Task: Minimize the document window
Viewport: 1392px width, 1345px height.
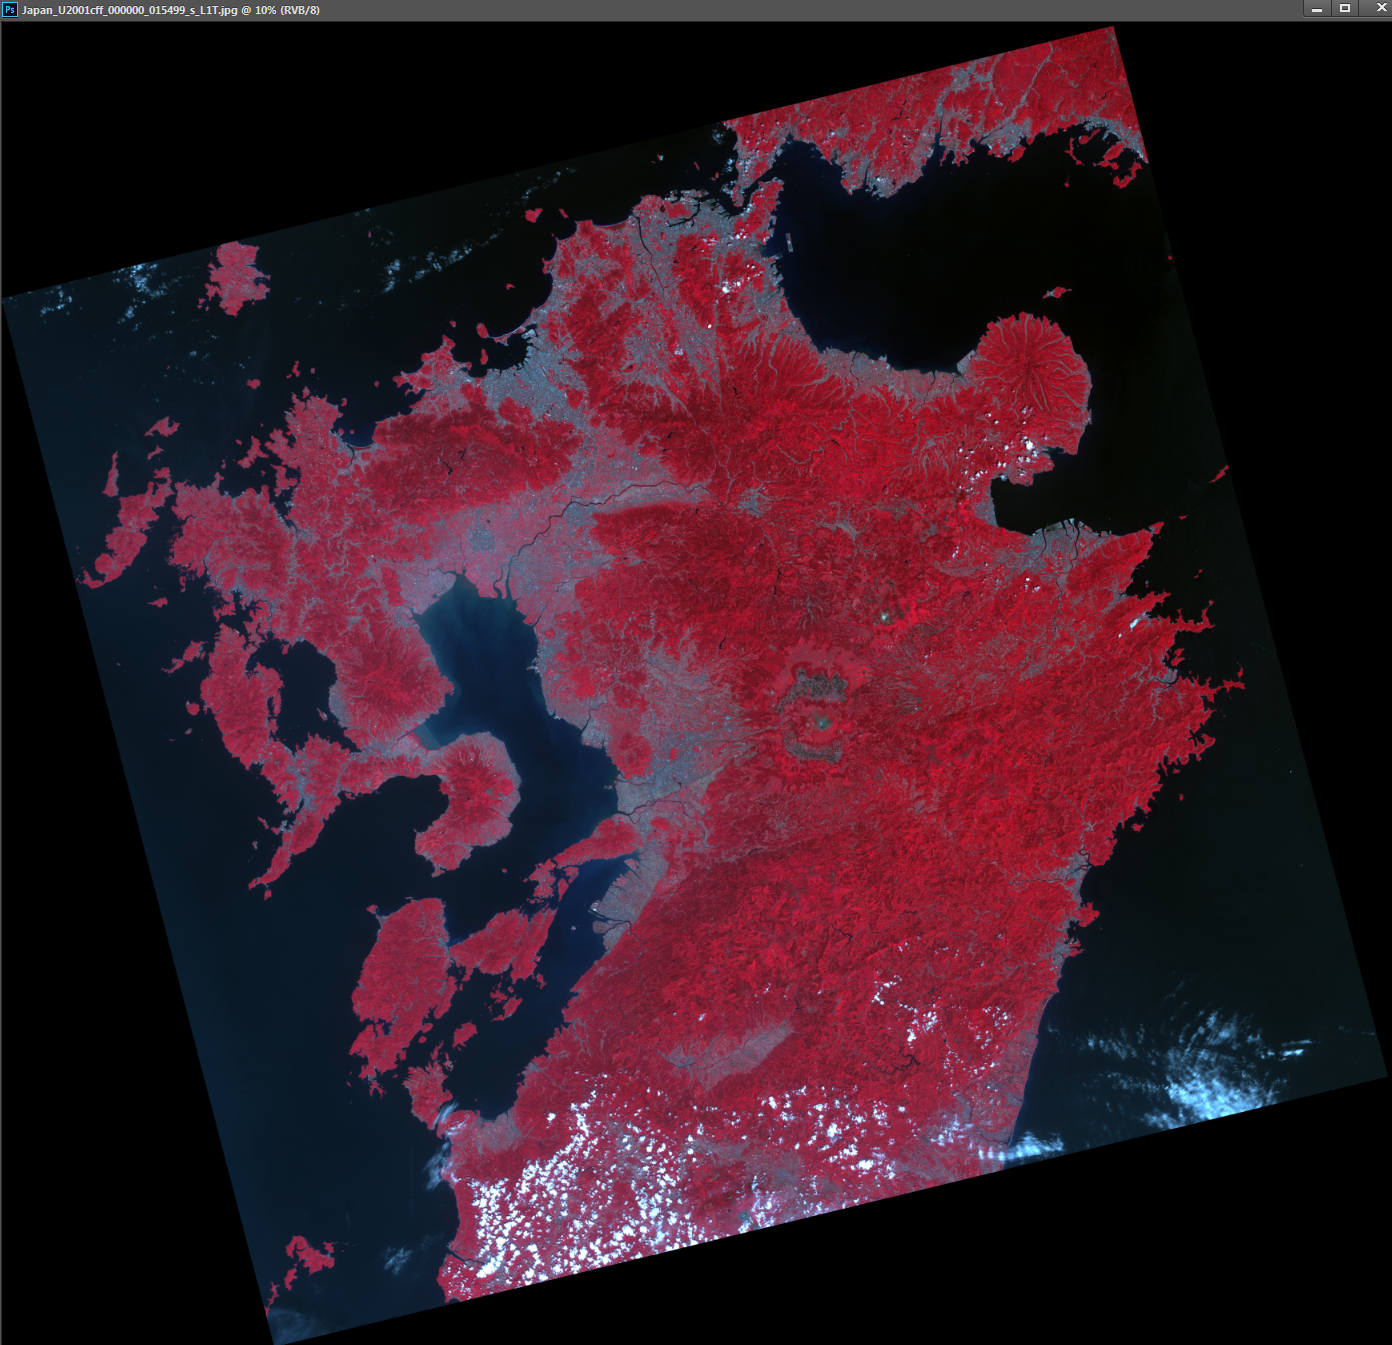Action: pos(1317,9)
